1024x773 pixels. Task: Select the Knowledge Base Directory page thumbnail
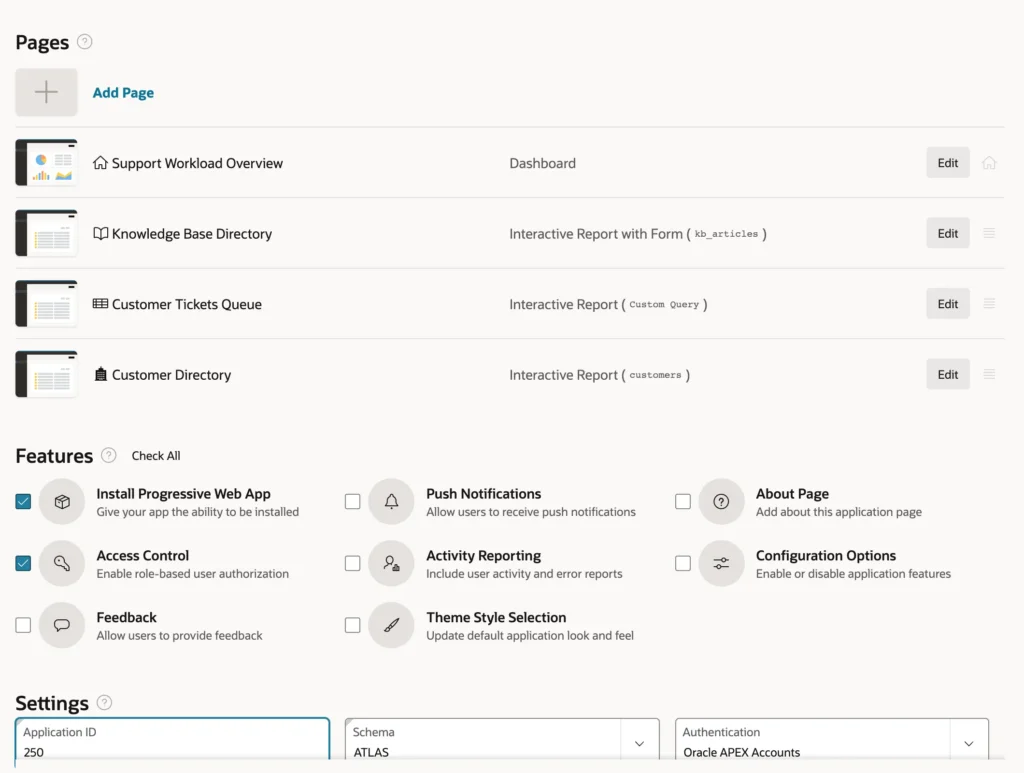pyautogui.click(x=46, y=232)
